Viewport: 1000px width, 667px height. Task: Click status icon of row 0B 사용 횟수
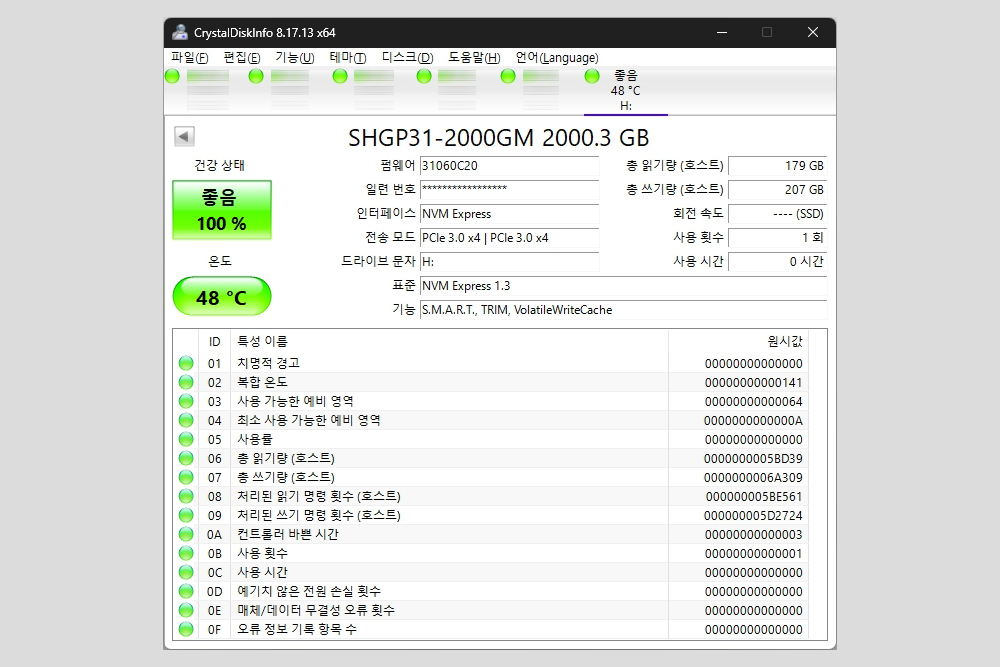click(186, 553)
